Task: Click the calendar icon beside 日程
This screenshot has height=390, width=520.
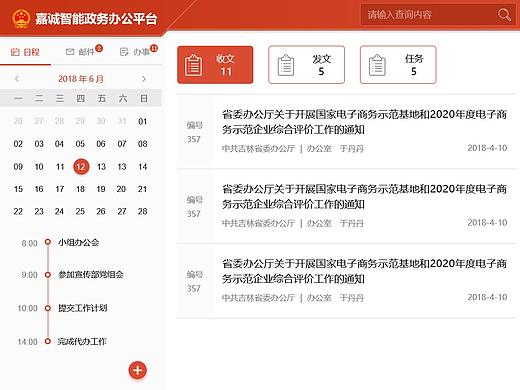Action: coord(15,52)
